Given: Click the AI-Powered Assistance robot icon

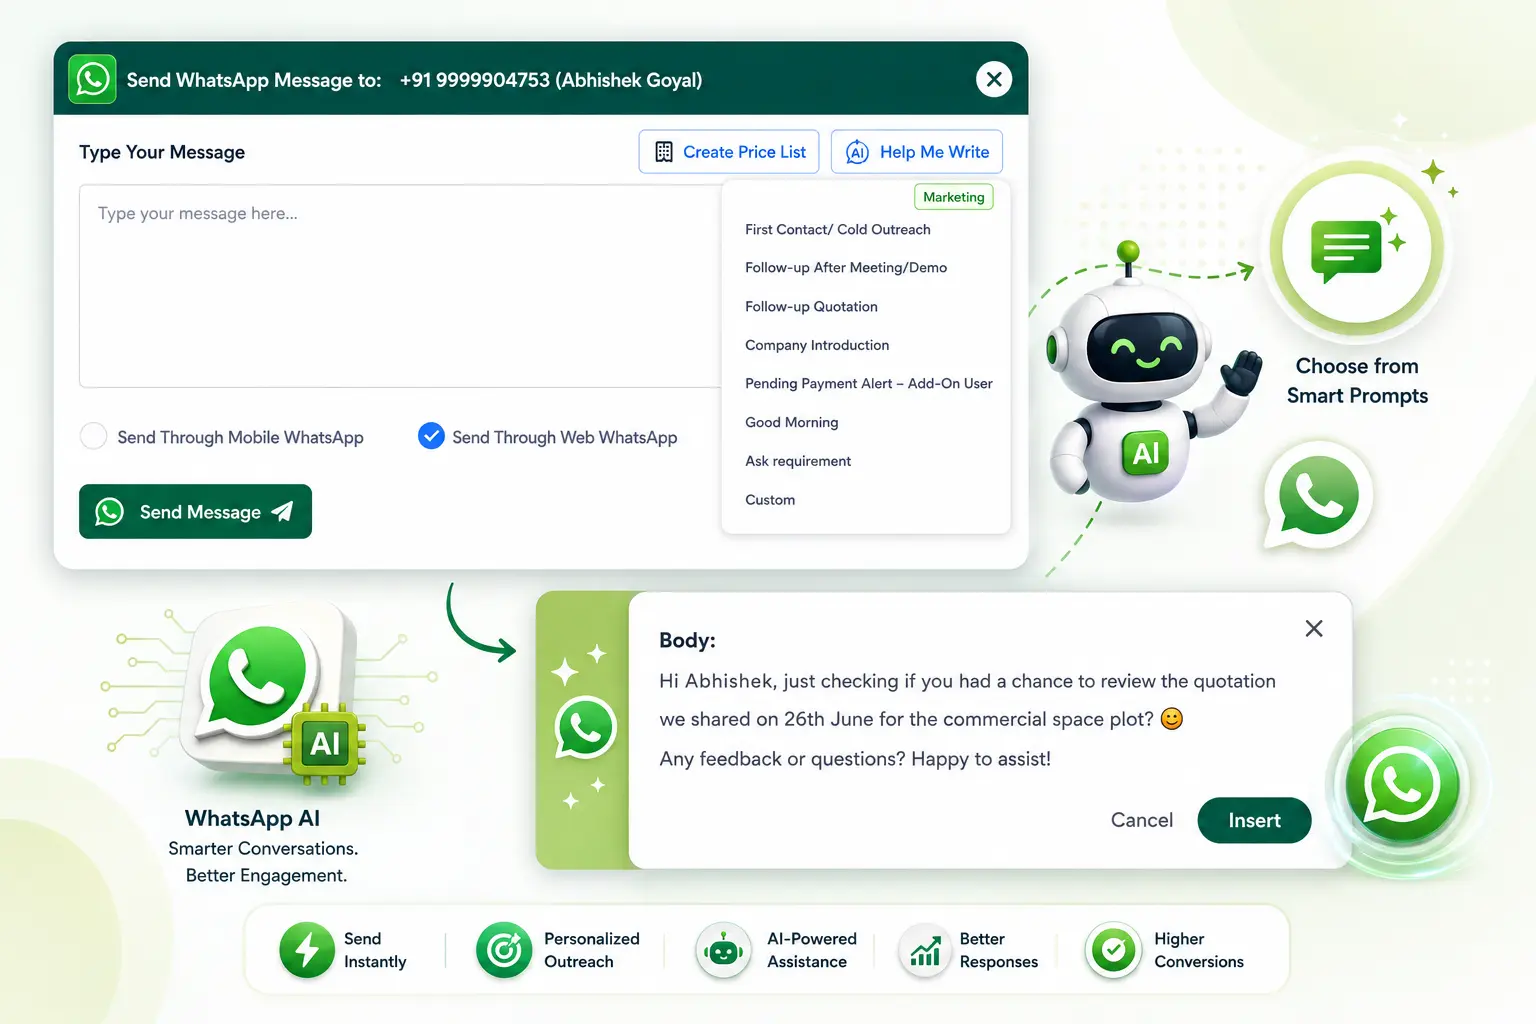Looking at the screenshot, I should (724, 950).
